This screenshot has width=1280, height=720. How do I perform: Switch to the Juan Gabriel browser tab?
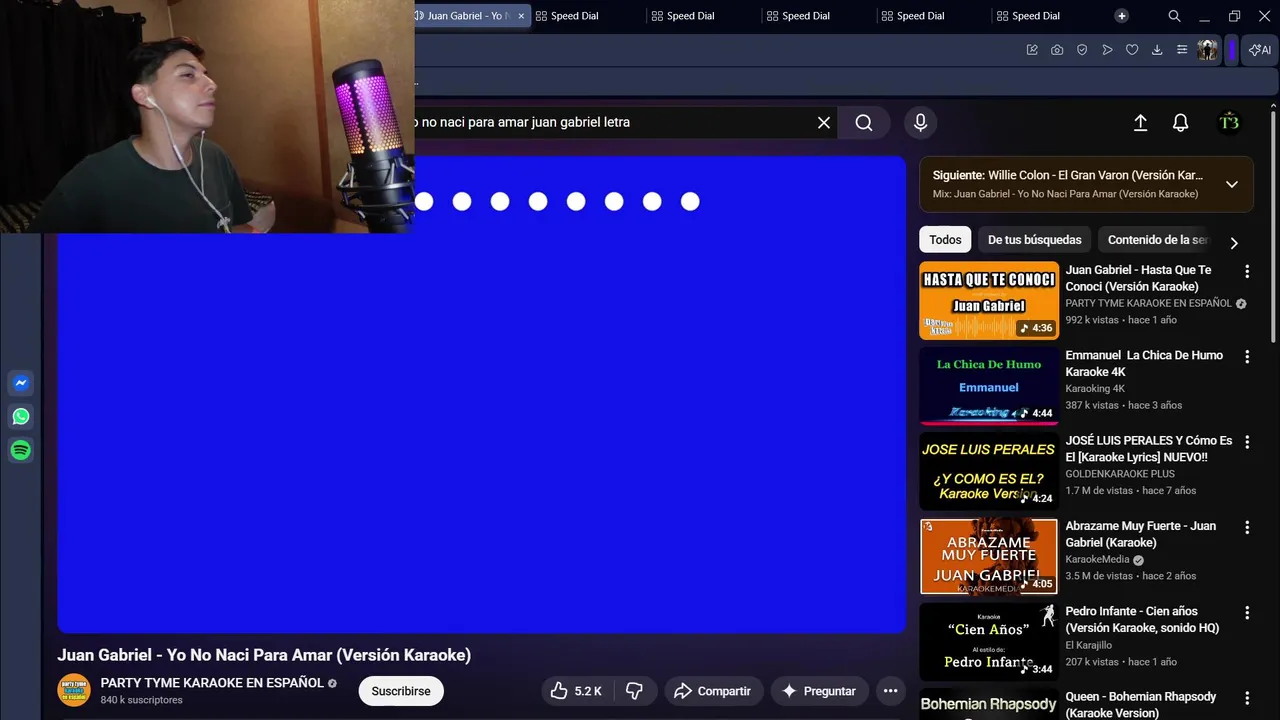pyautogui.click(x=468, y=16)
